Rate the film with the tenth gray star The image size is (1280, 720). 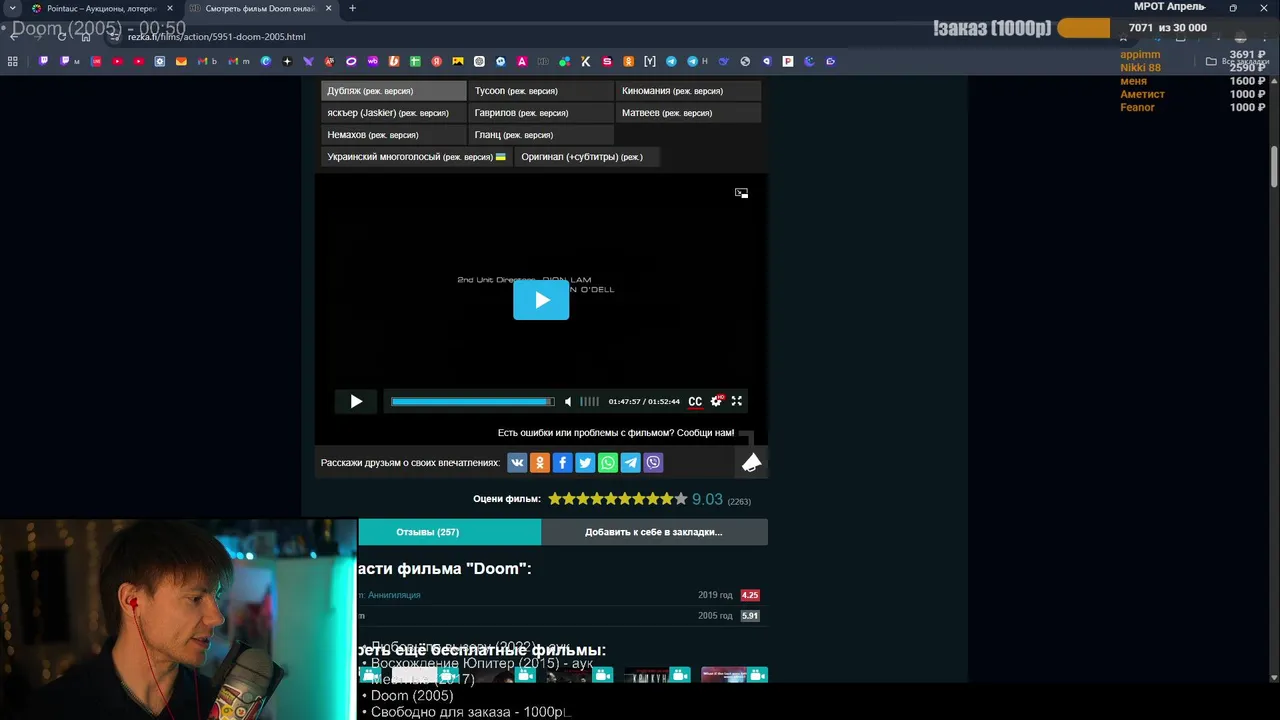(x=681, y=498)
